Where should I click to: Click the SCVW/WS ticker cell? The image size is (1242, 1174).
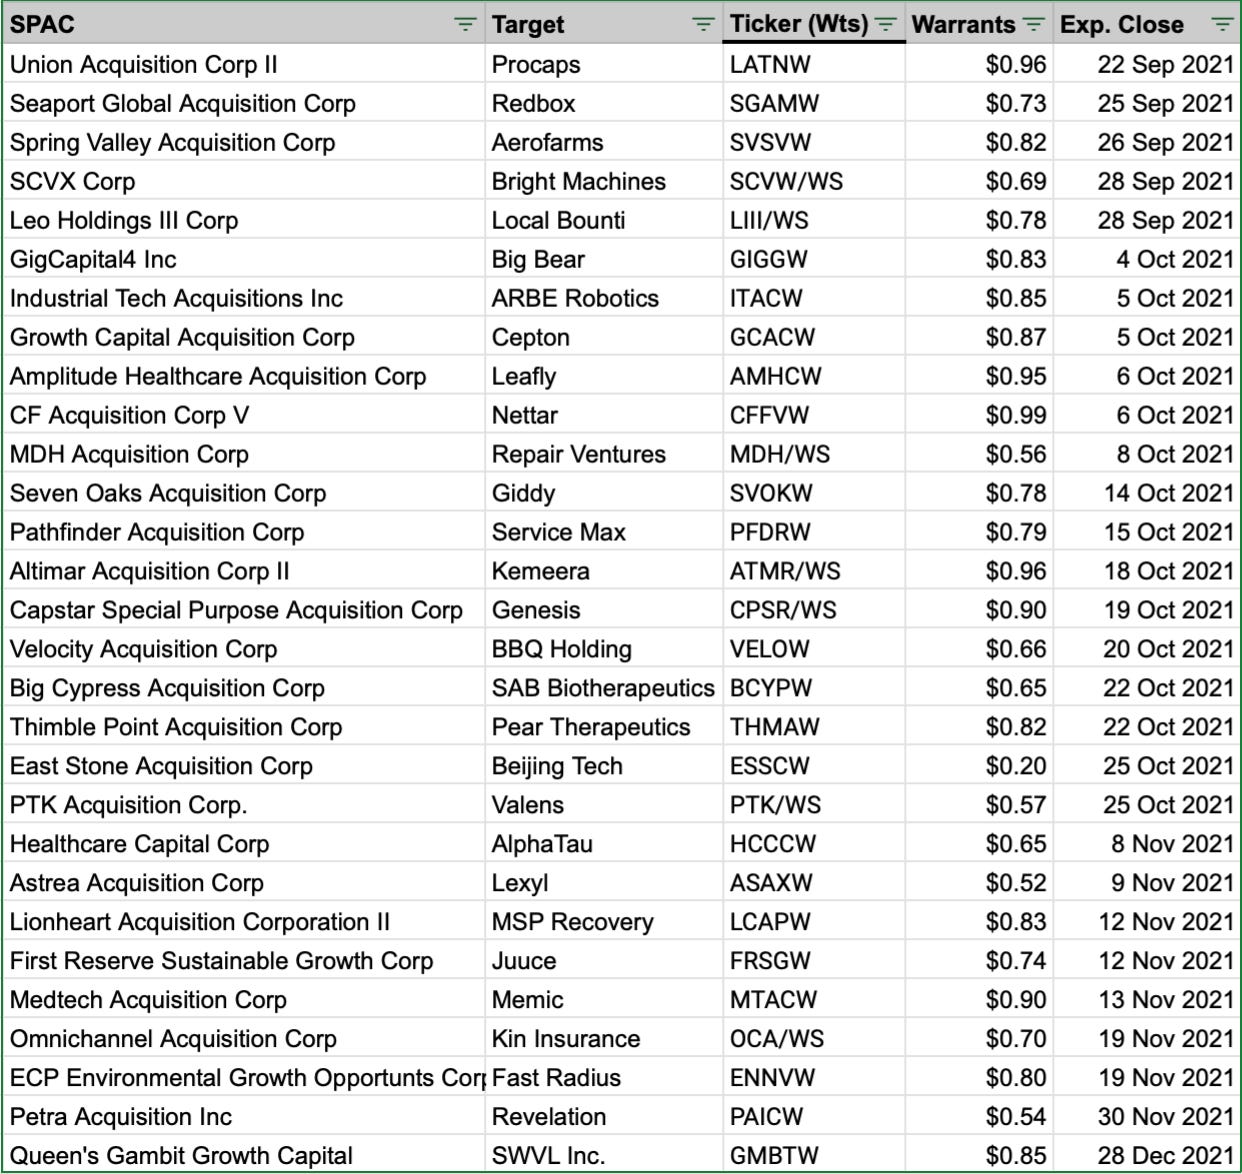click(814, 182)
